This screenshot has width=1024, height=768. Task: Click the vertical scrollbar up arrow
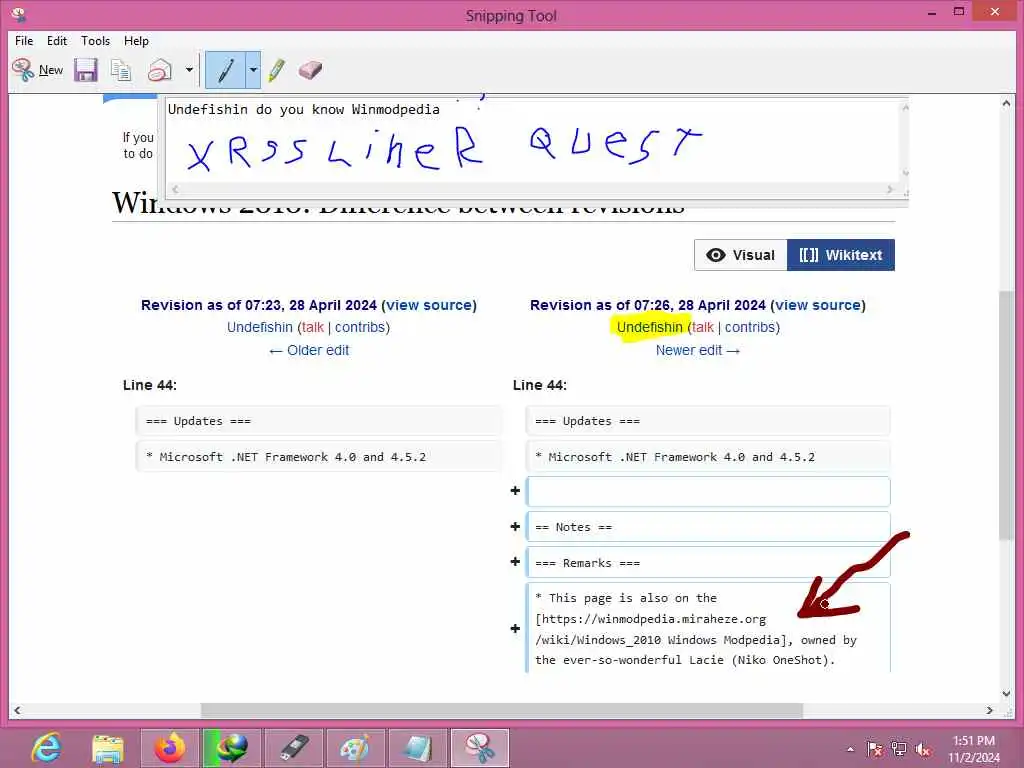1006,103
